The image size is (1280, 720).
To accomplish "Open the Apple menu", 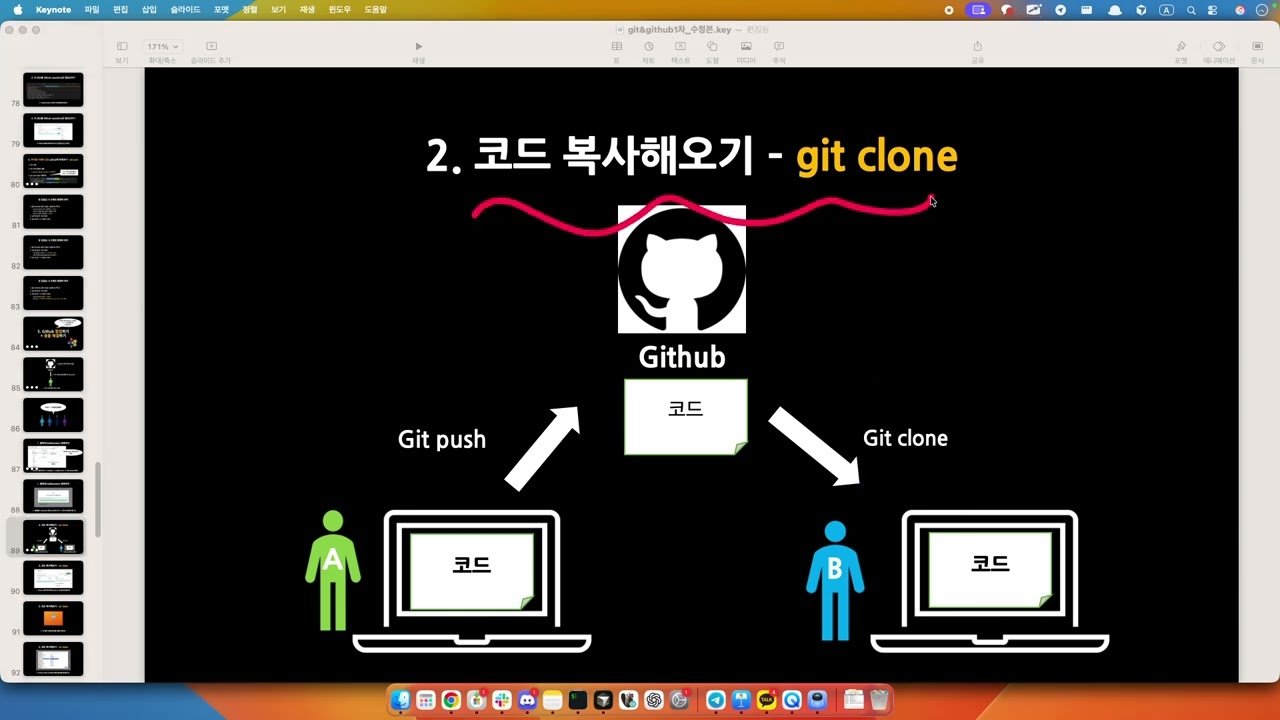I will pos(17,9).
